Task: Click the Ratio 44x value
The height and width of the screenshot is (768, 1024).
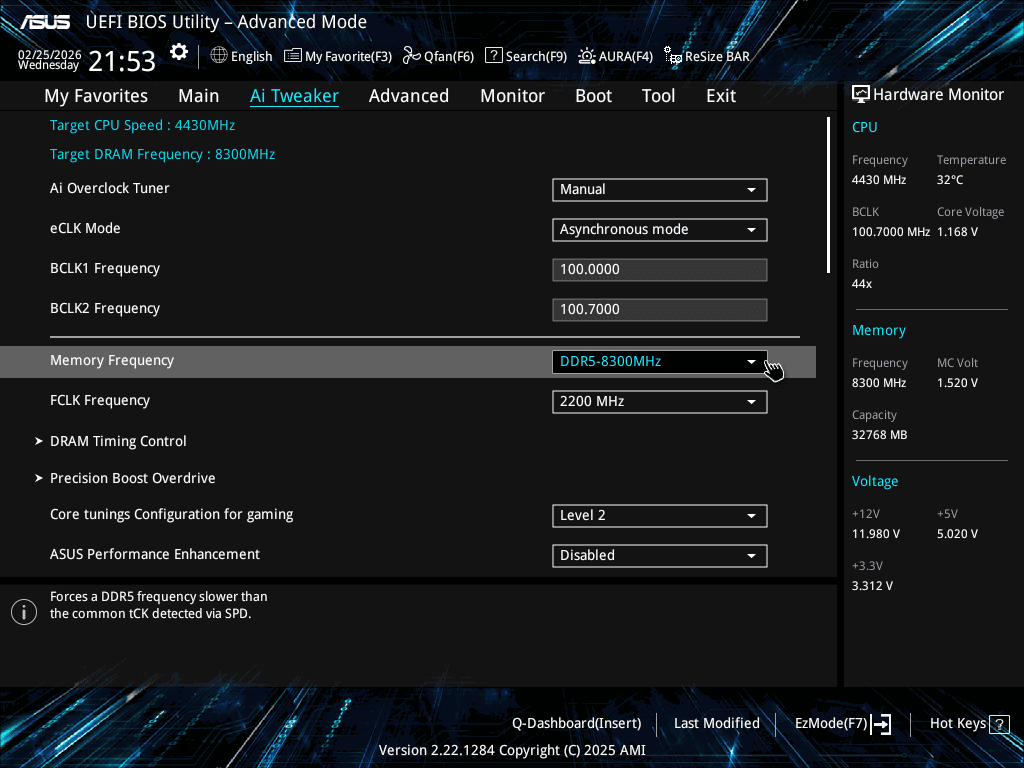Action: click(861, 284)
